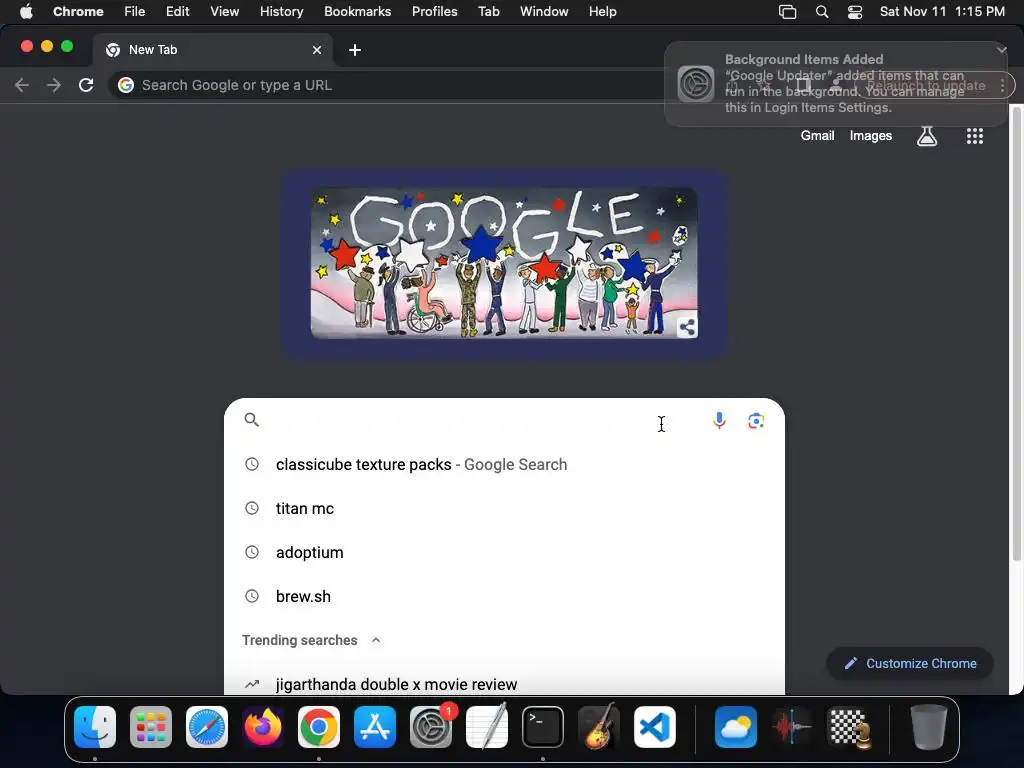1024x768 pixels.
Task: Open Search Labs flask icon
Action: coord(927,136)
